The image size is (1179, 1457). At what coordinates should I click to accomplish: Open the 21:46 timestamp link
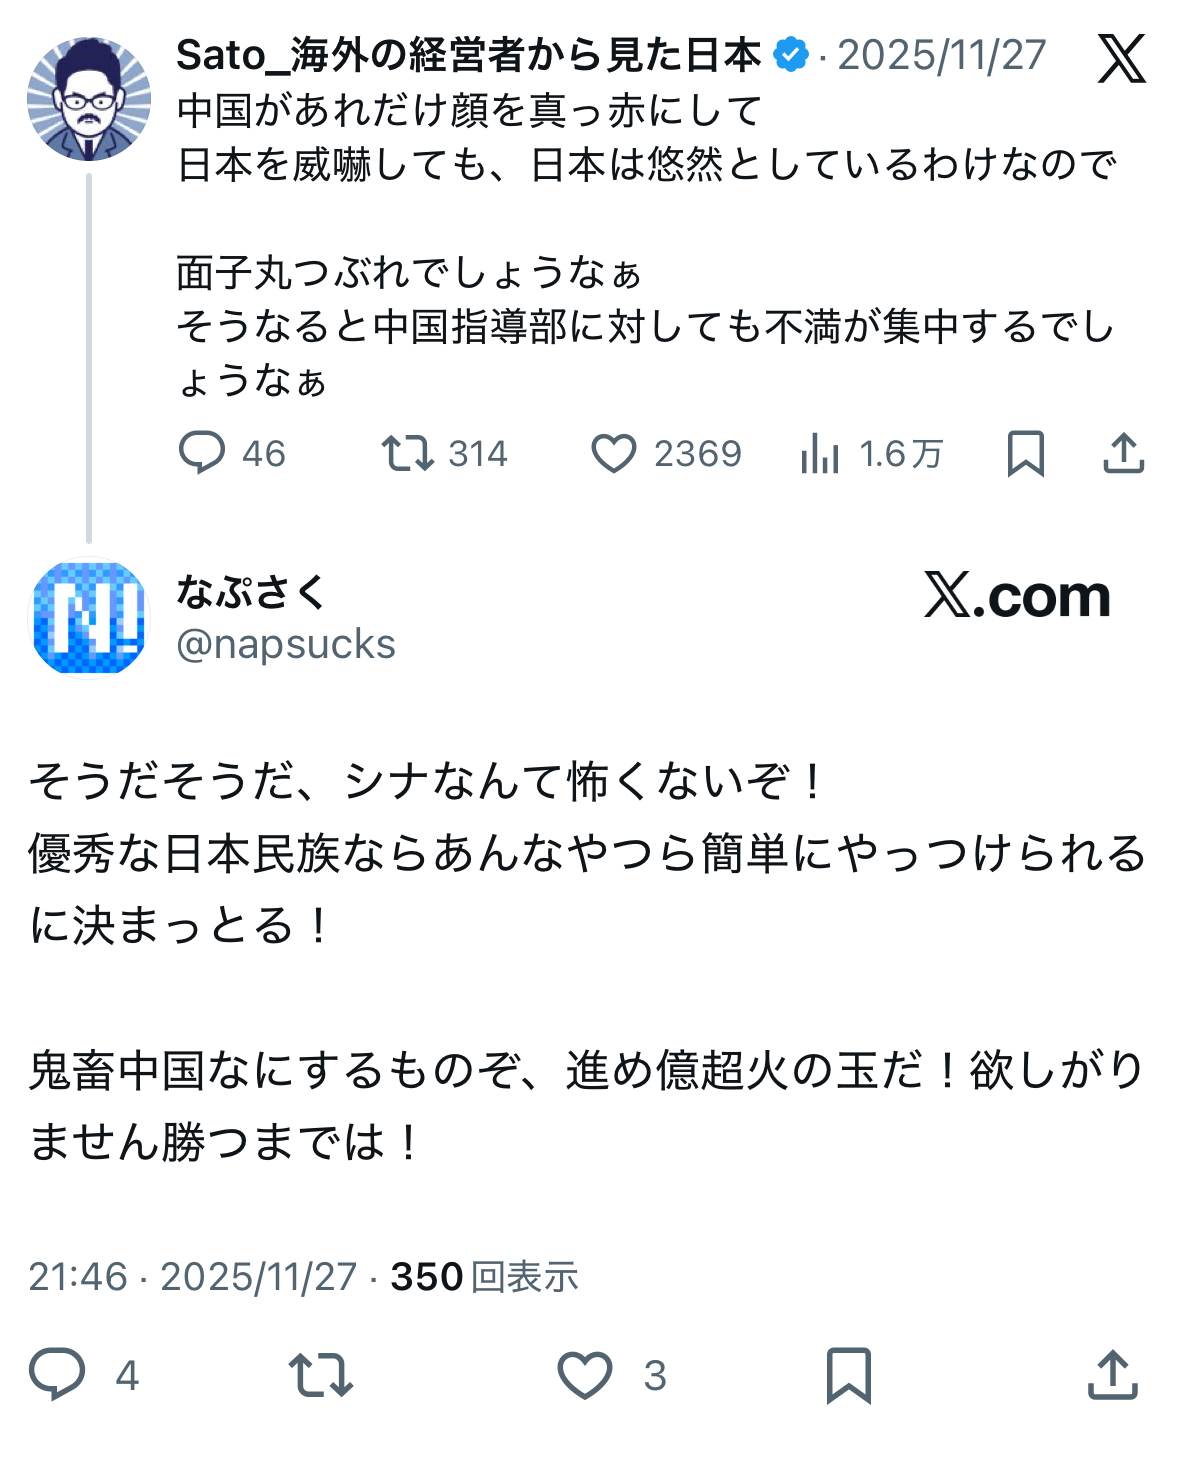click(x=78, y=1277)
